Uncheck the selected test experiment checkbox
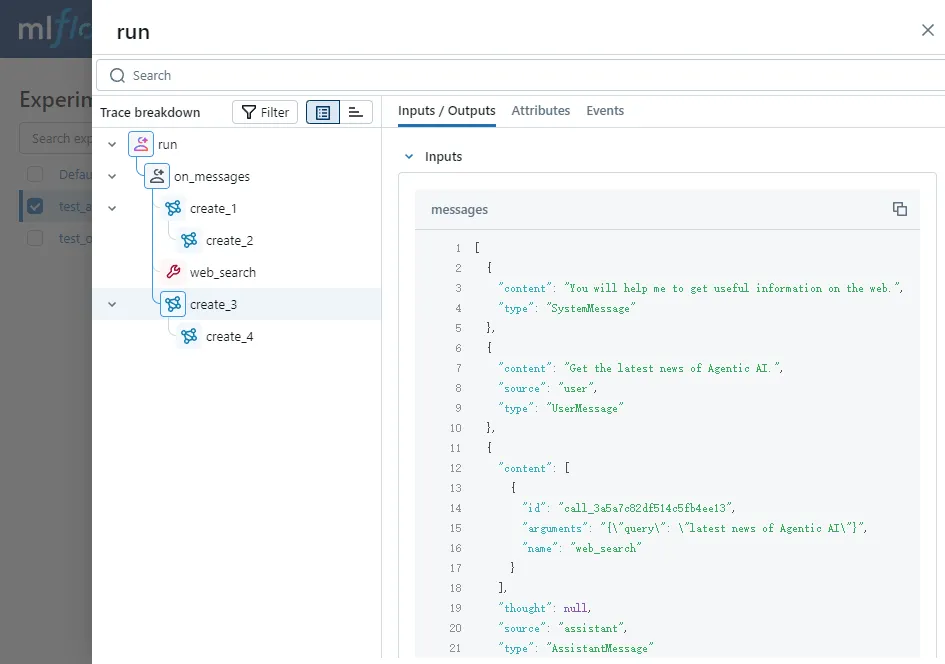The image size is (945, 664). 35,206
